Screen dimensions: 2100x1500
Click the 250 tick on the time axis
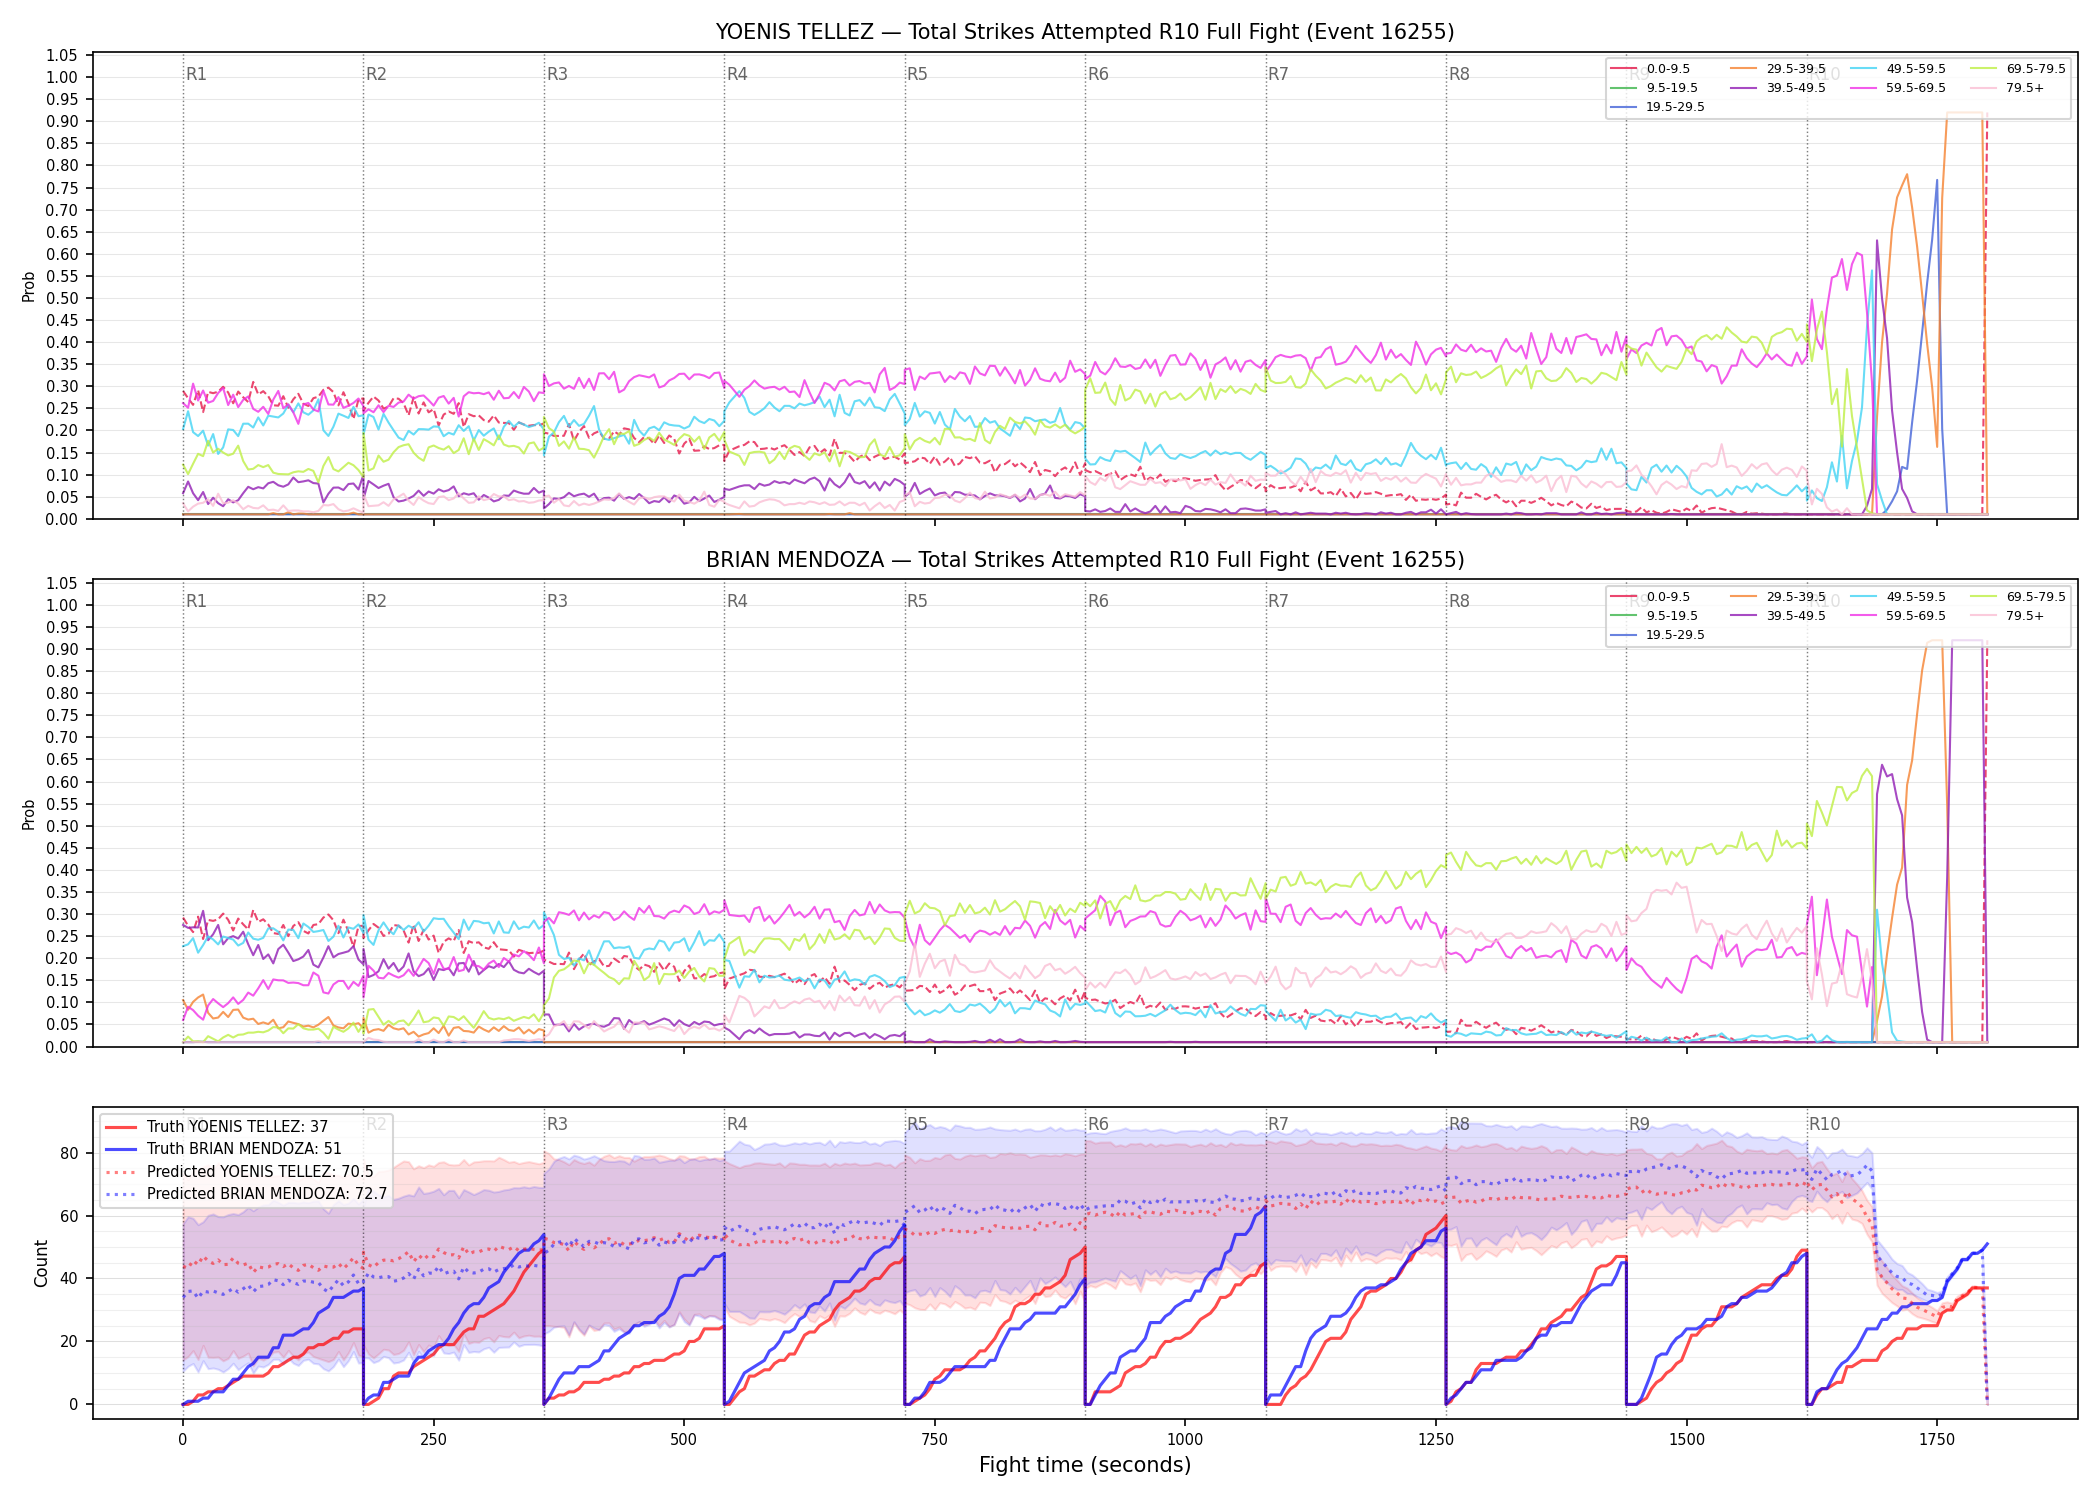tap(433, 1440)
